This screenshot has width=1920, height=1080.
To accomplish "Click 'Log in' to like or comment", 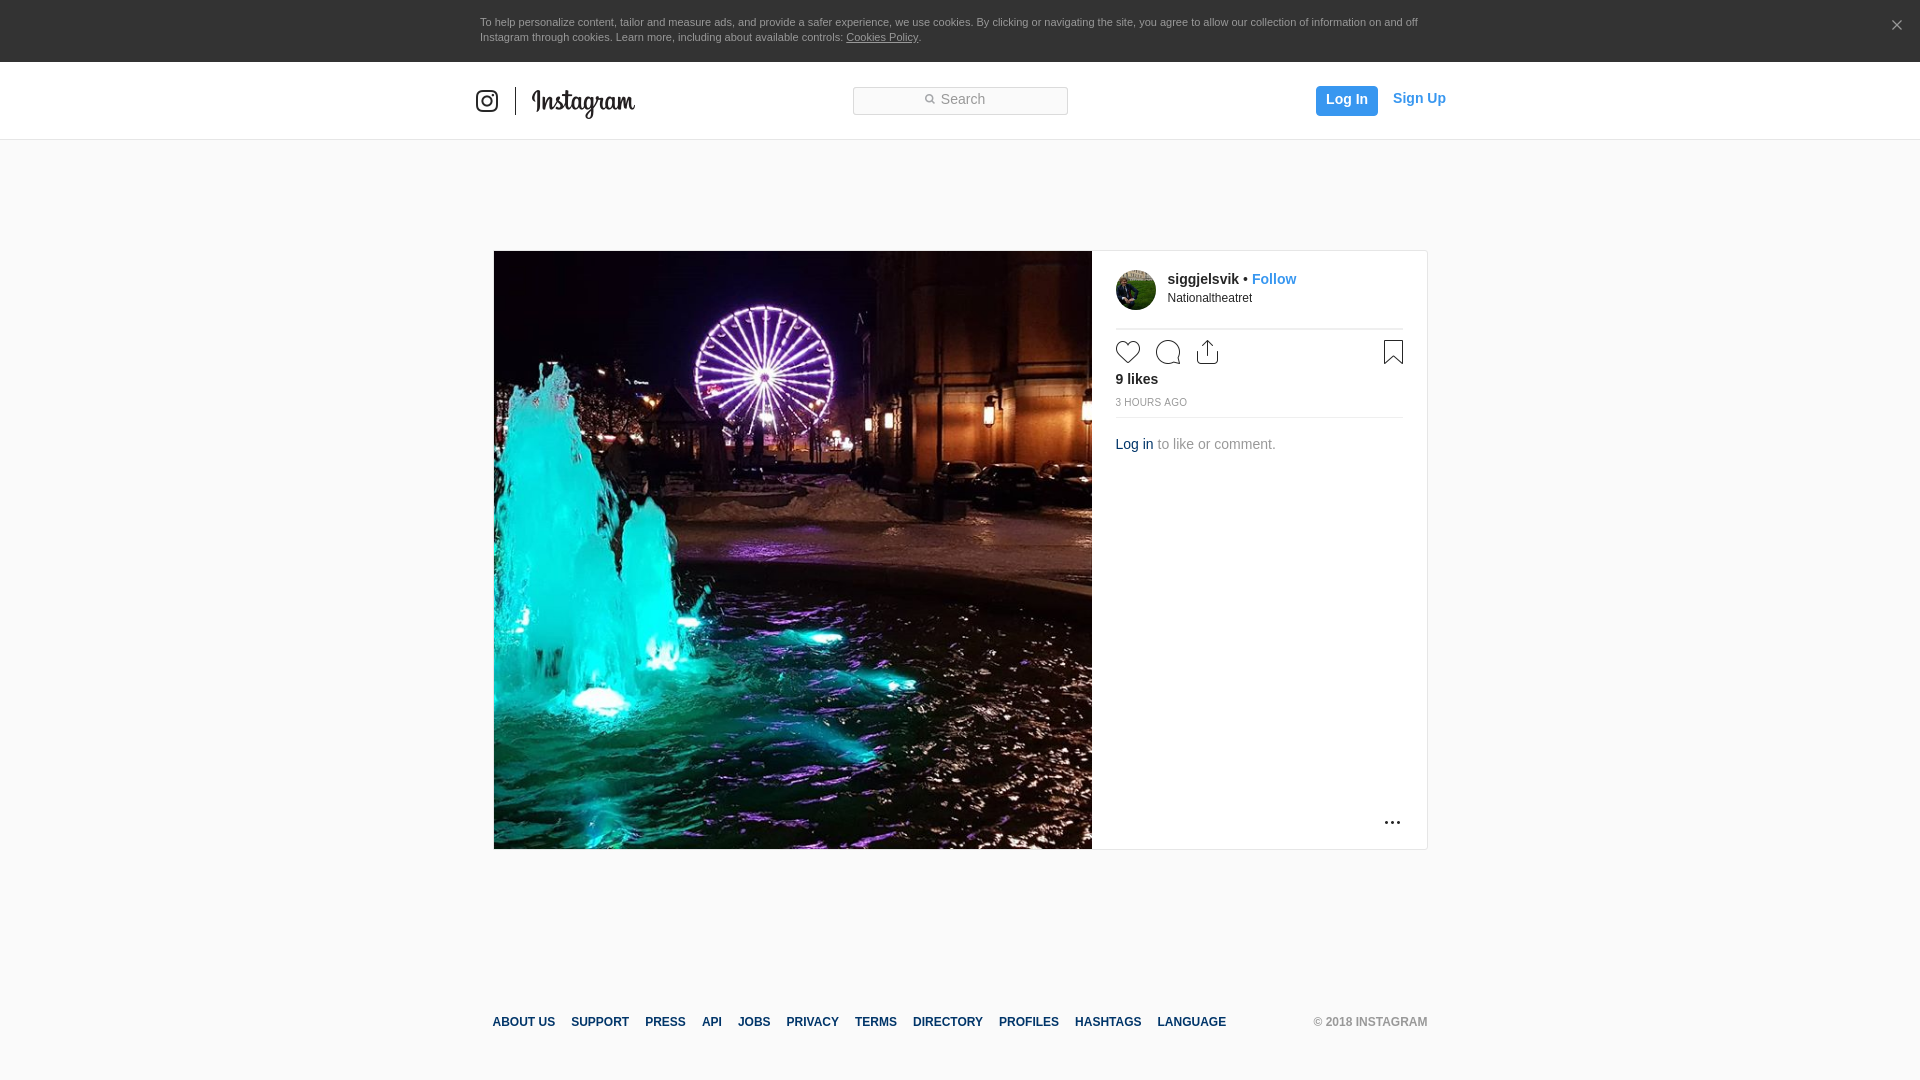I will [1134, 444].
